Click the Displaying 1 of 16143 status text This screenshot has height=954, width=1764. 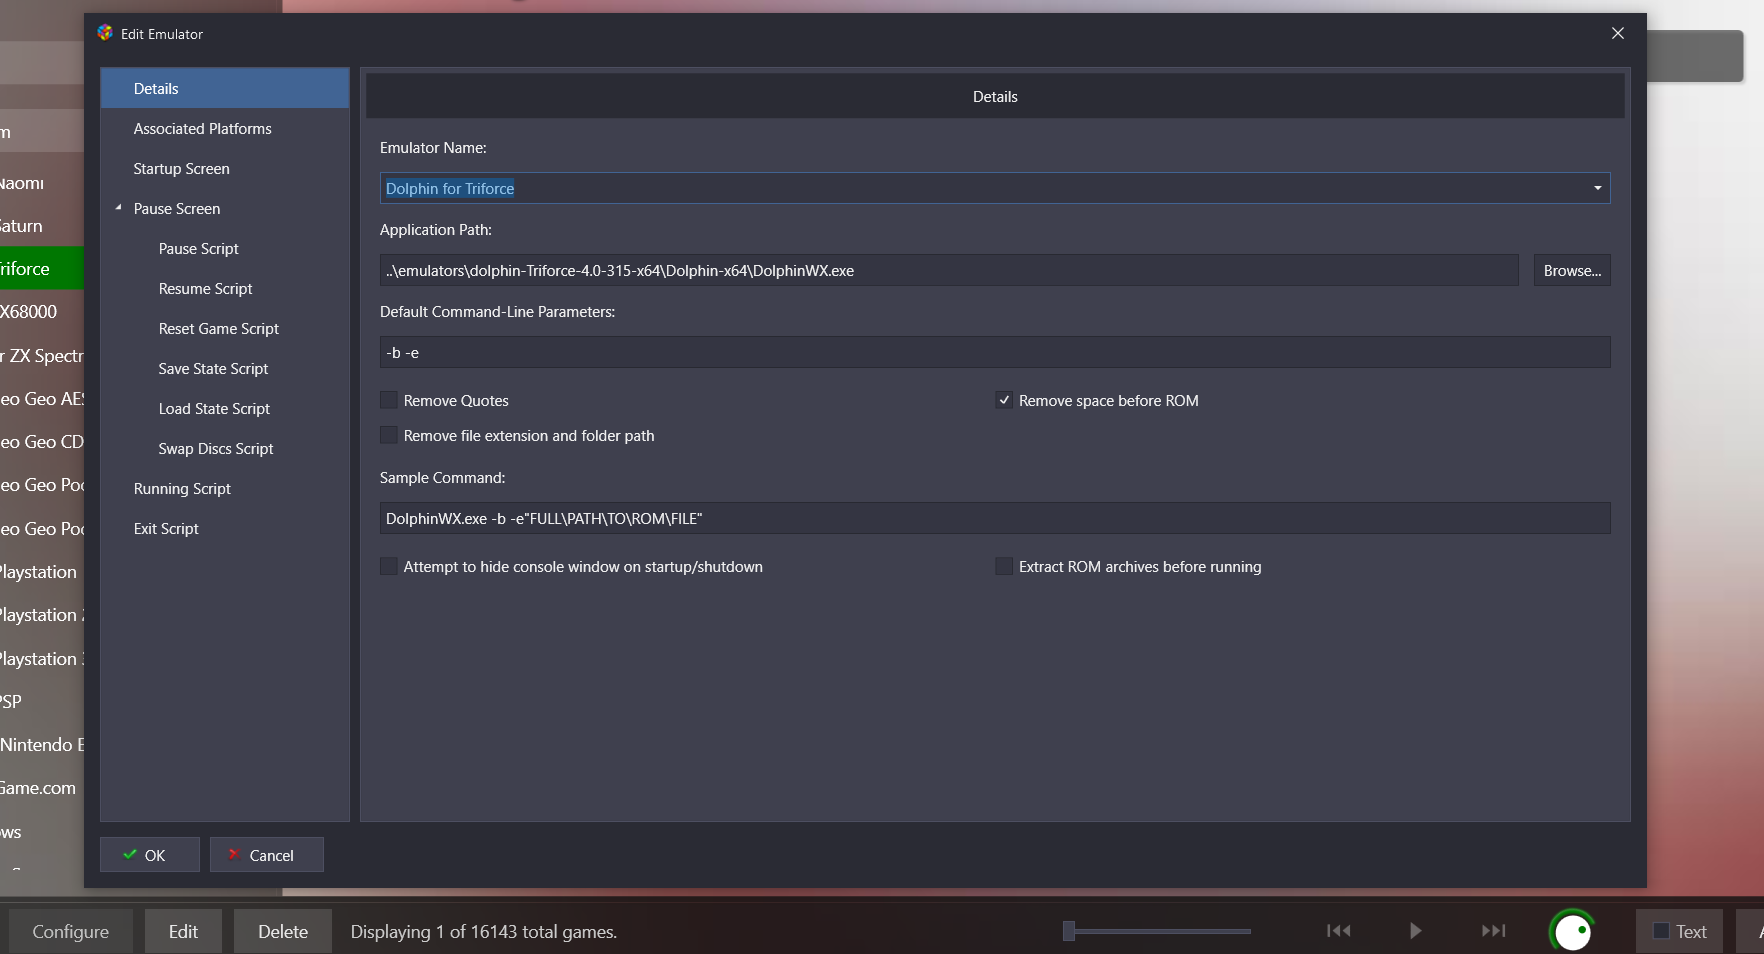[x=483, y=931]
